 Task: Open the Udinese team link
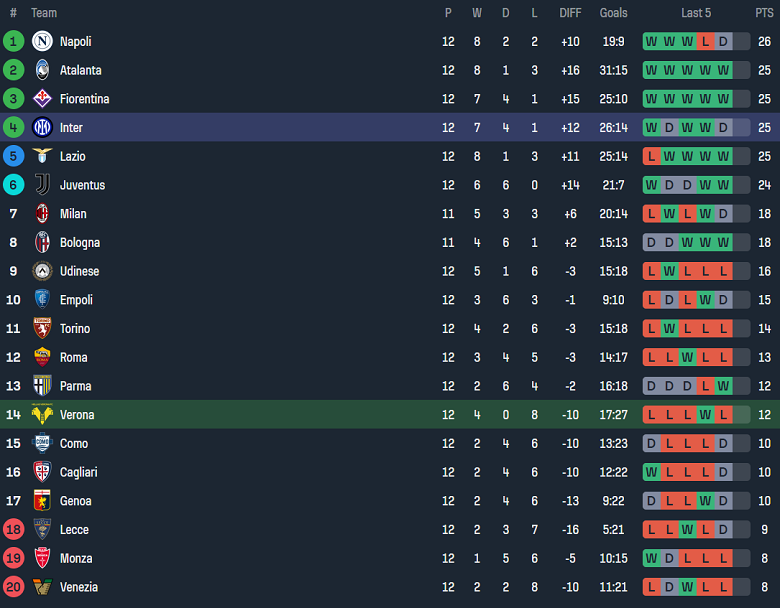click(79, 271)
